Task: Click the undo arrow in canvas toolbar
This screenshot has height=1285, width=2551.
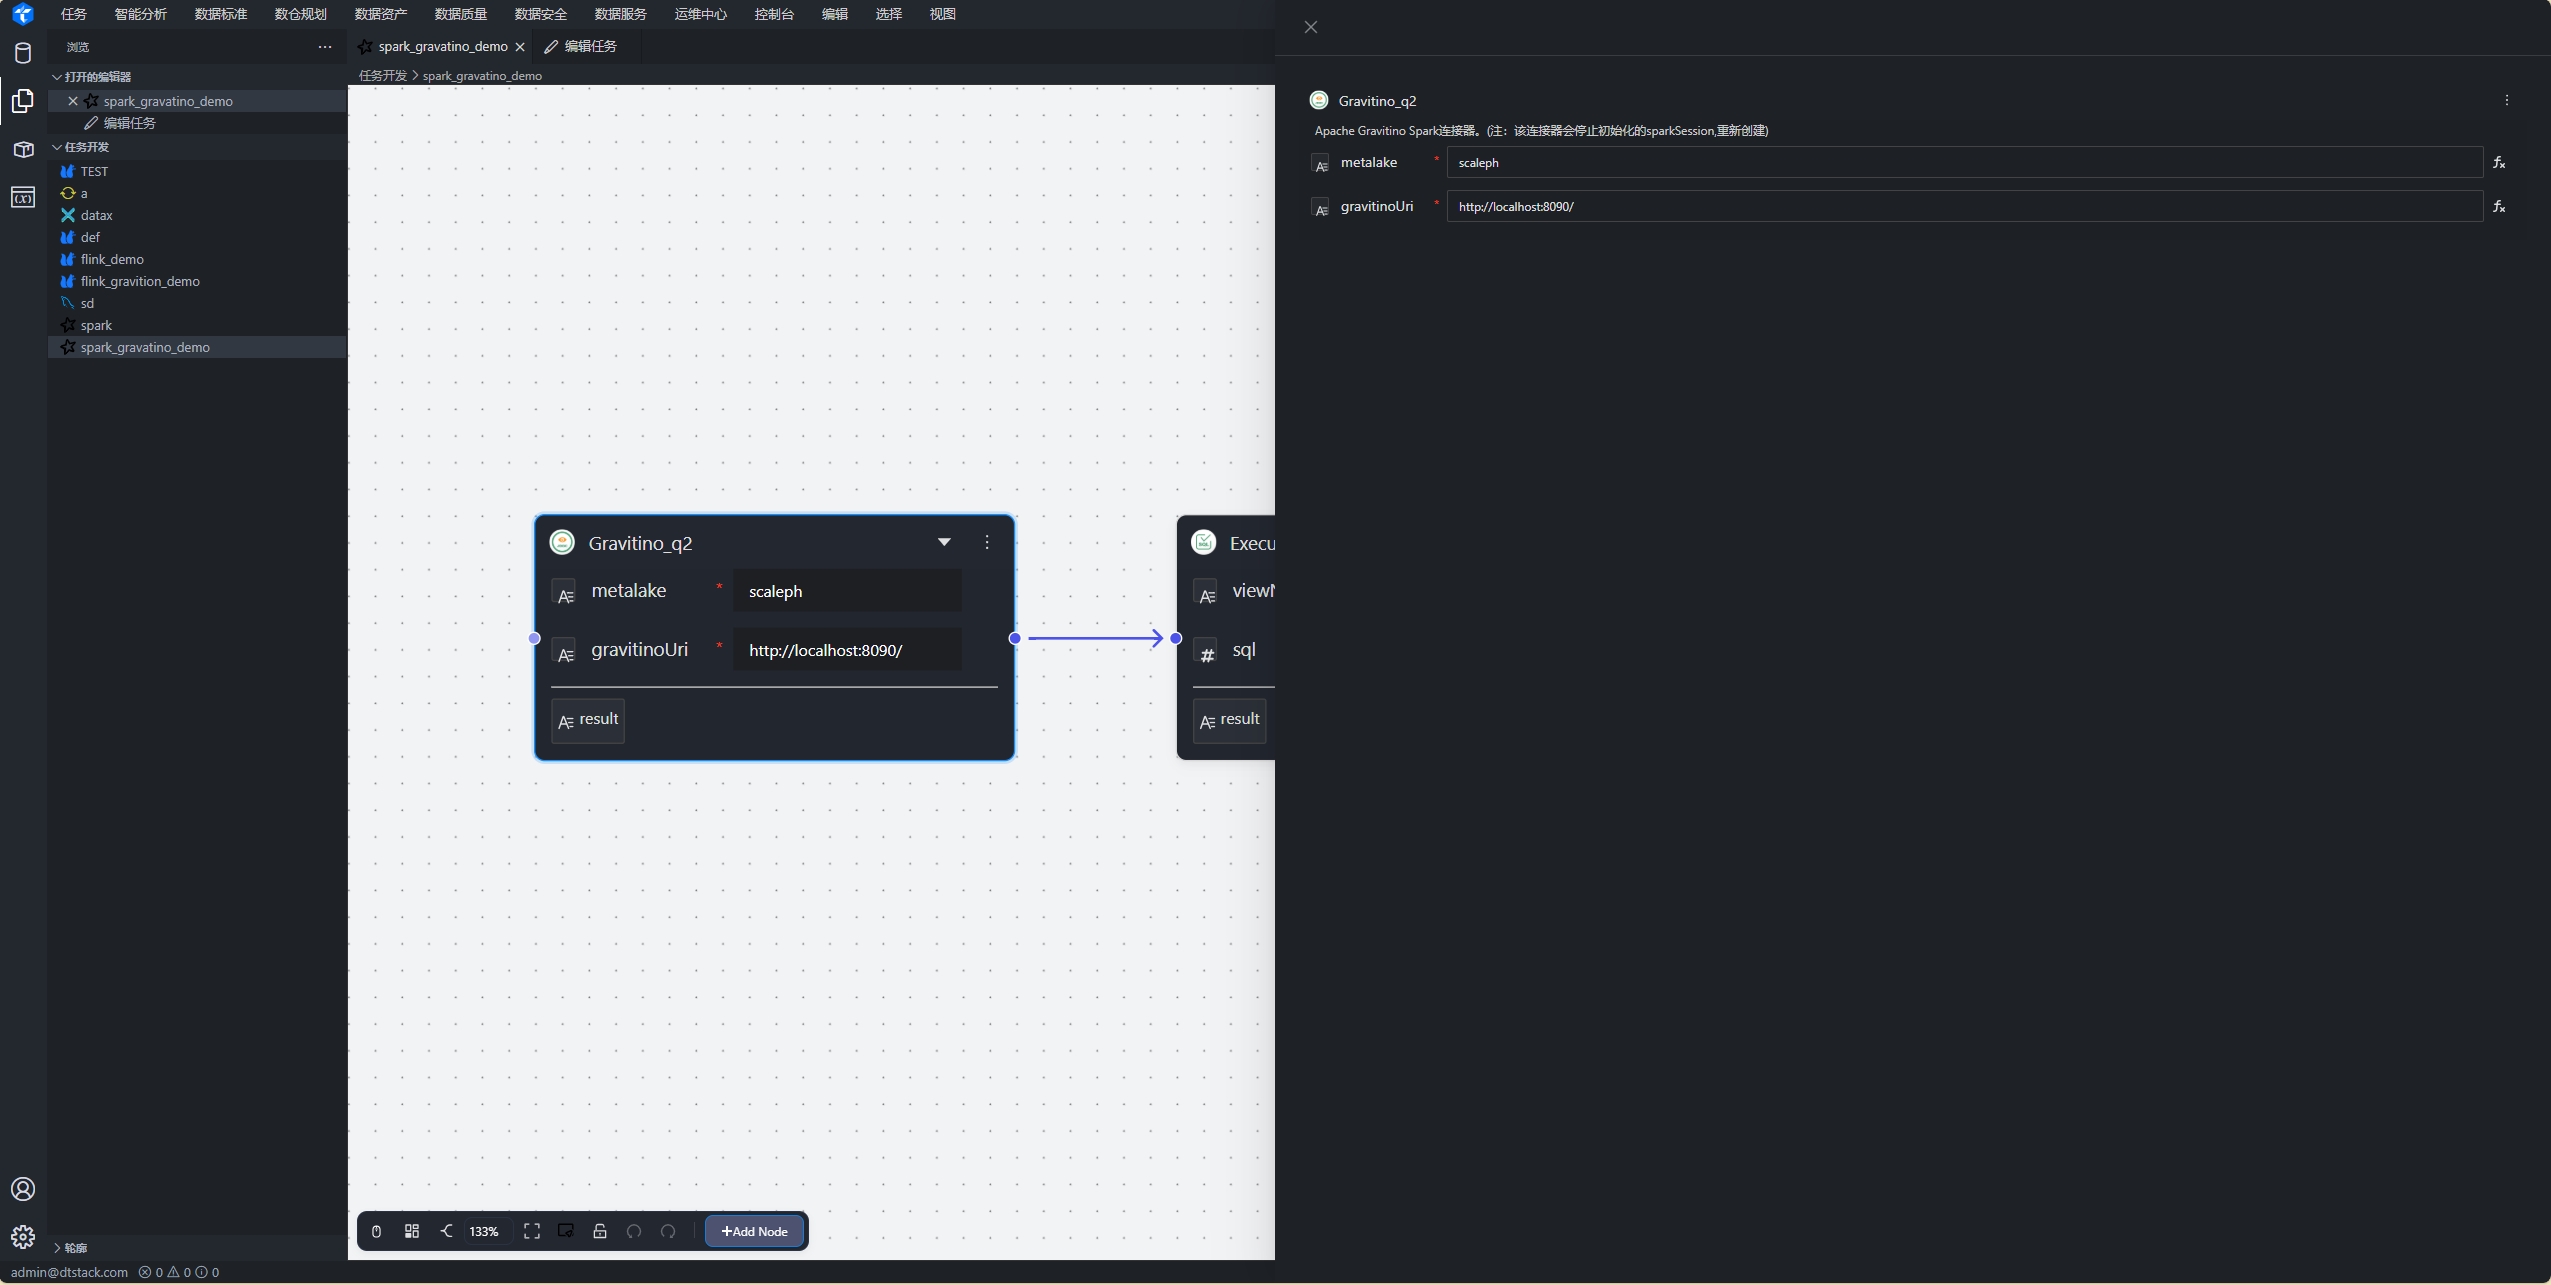Action: 634,1231
